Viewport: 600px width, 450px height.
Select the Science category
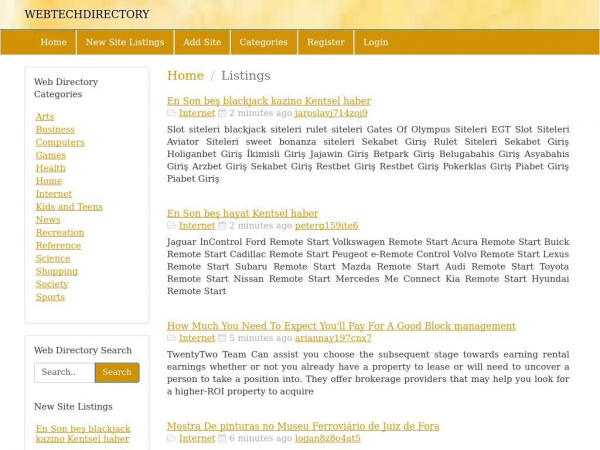coord(53,258)
